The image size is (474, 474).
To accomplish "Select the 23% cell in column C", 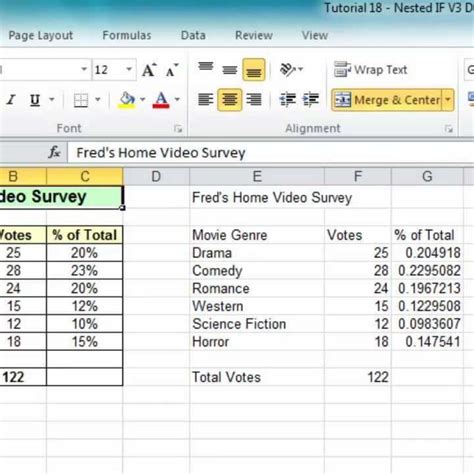I will (x=85, y=270).
